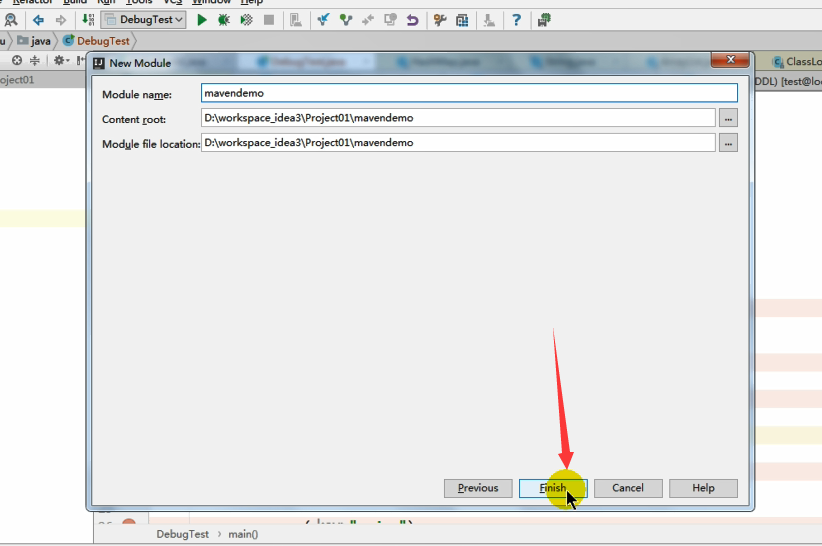This screenshot has width=822, height=546.
Task: Click the Module name input field
Action: coord(469,93)
